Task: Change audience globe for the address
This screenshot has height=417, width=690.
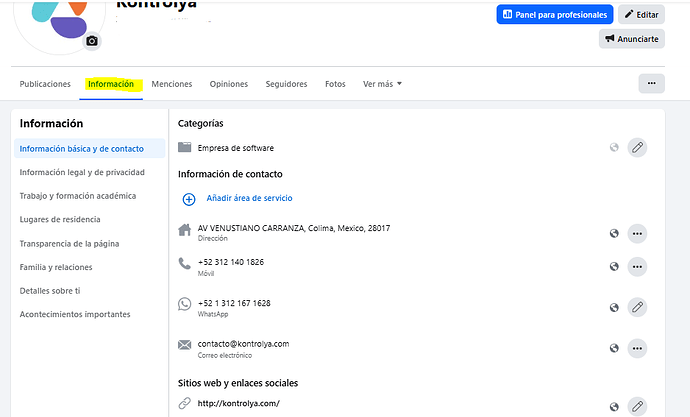Action: coord(614,234)
